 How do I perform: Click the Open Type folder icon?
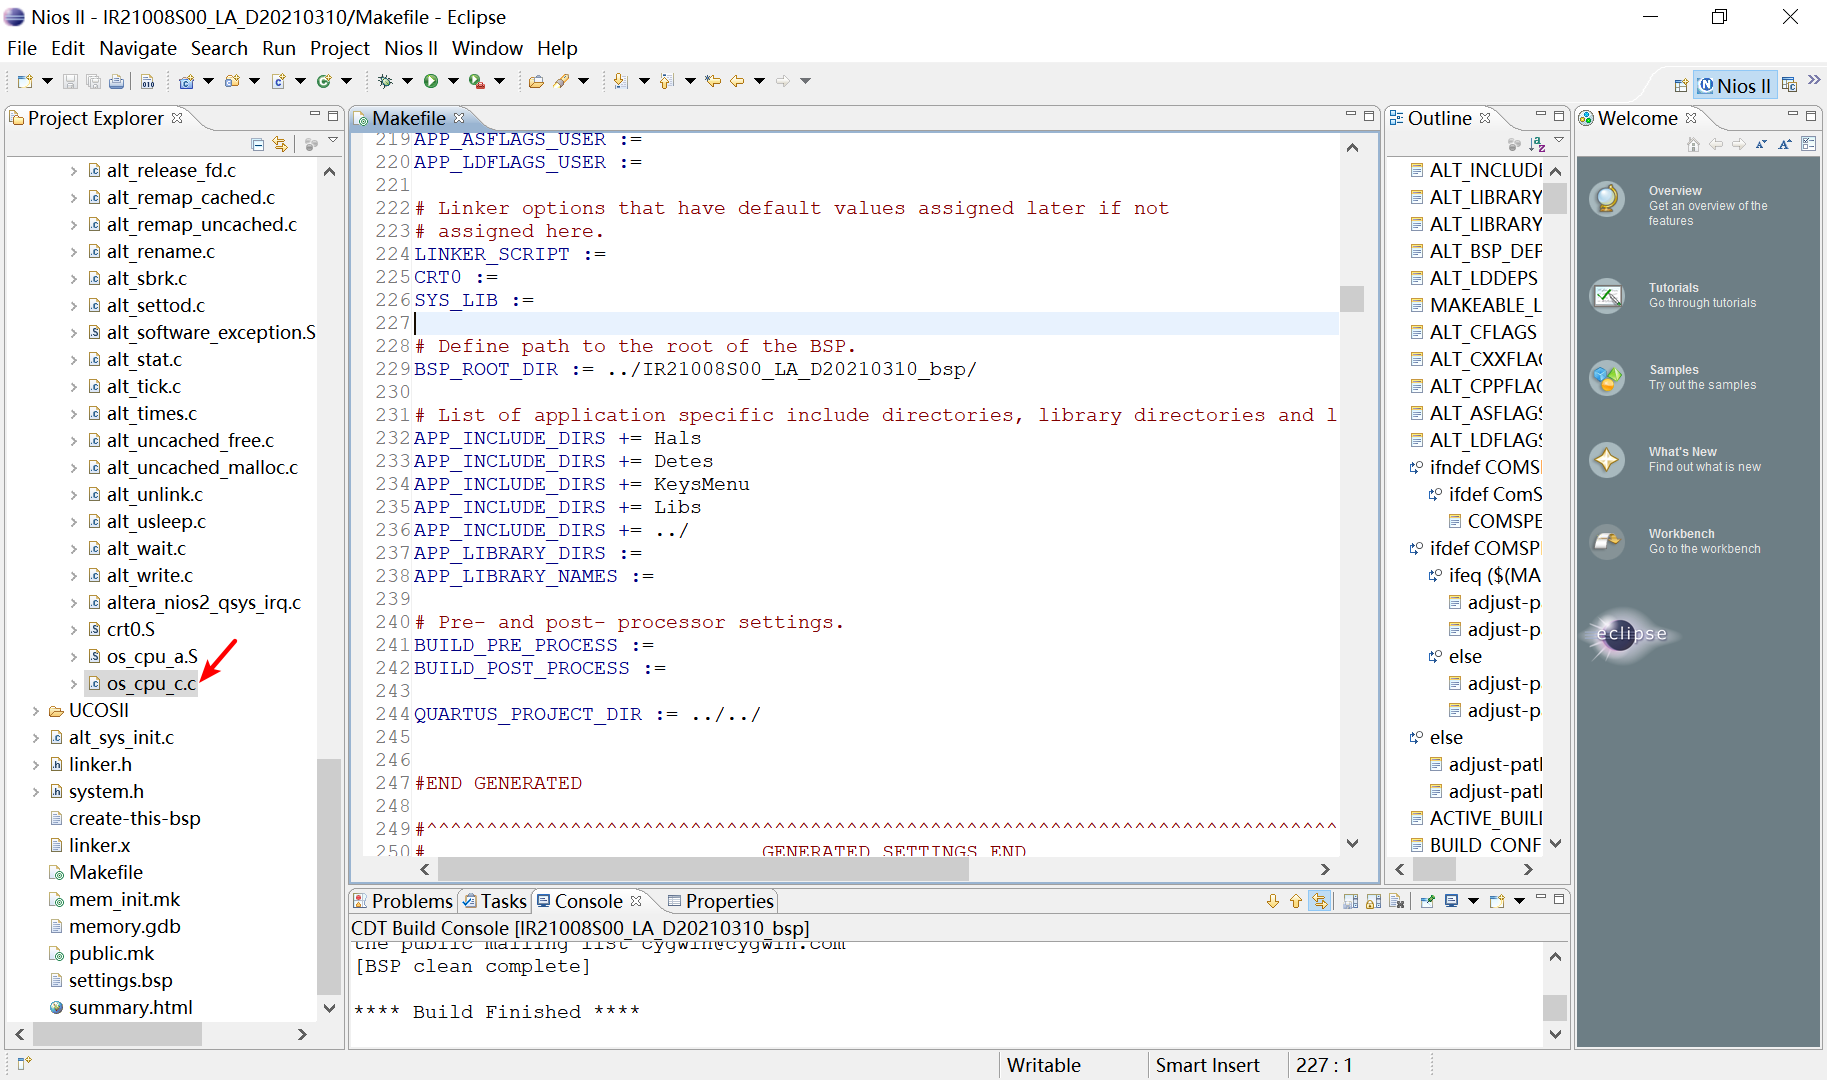[x=537, y=81]
